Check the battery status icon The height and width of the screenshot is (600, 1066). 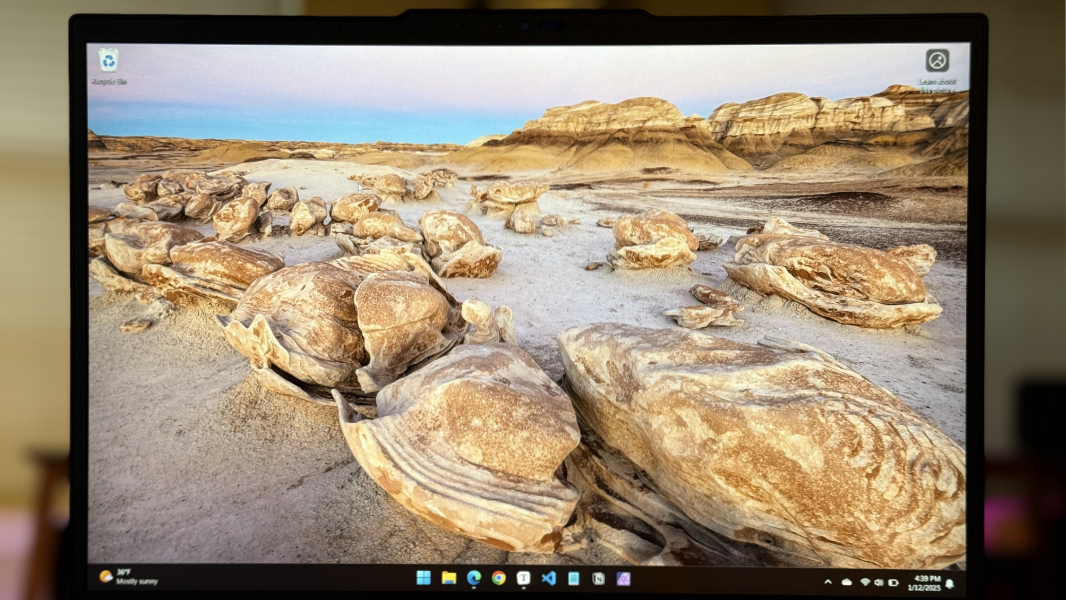[x=893, y=582]
